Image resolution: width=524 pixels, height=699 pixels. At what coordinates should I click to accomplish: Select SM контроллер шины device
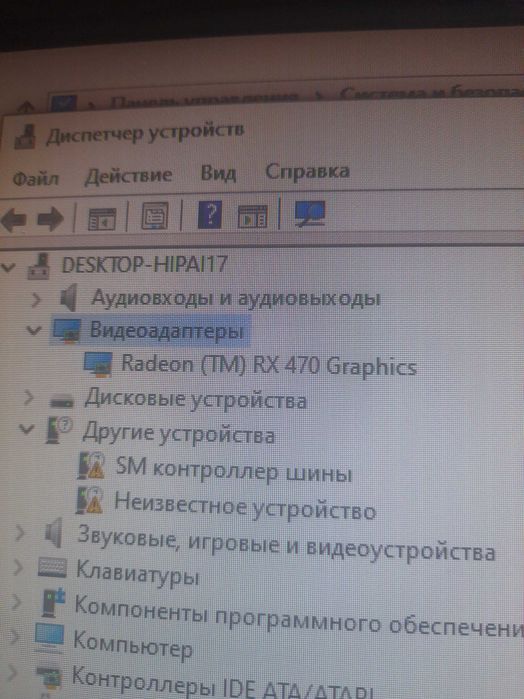click(234, 469)
